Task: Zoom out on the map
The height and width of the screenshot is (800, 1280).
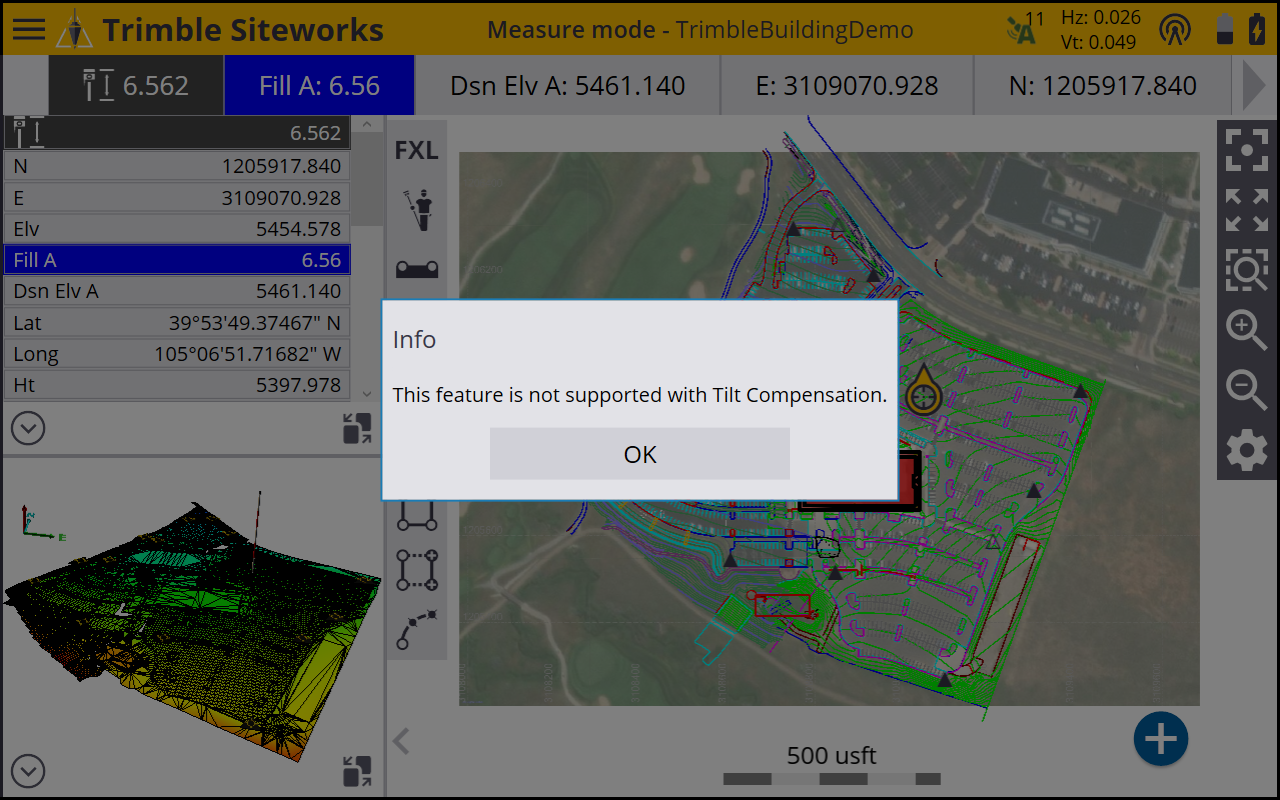Action: (x=1247, y=389)
